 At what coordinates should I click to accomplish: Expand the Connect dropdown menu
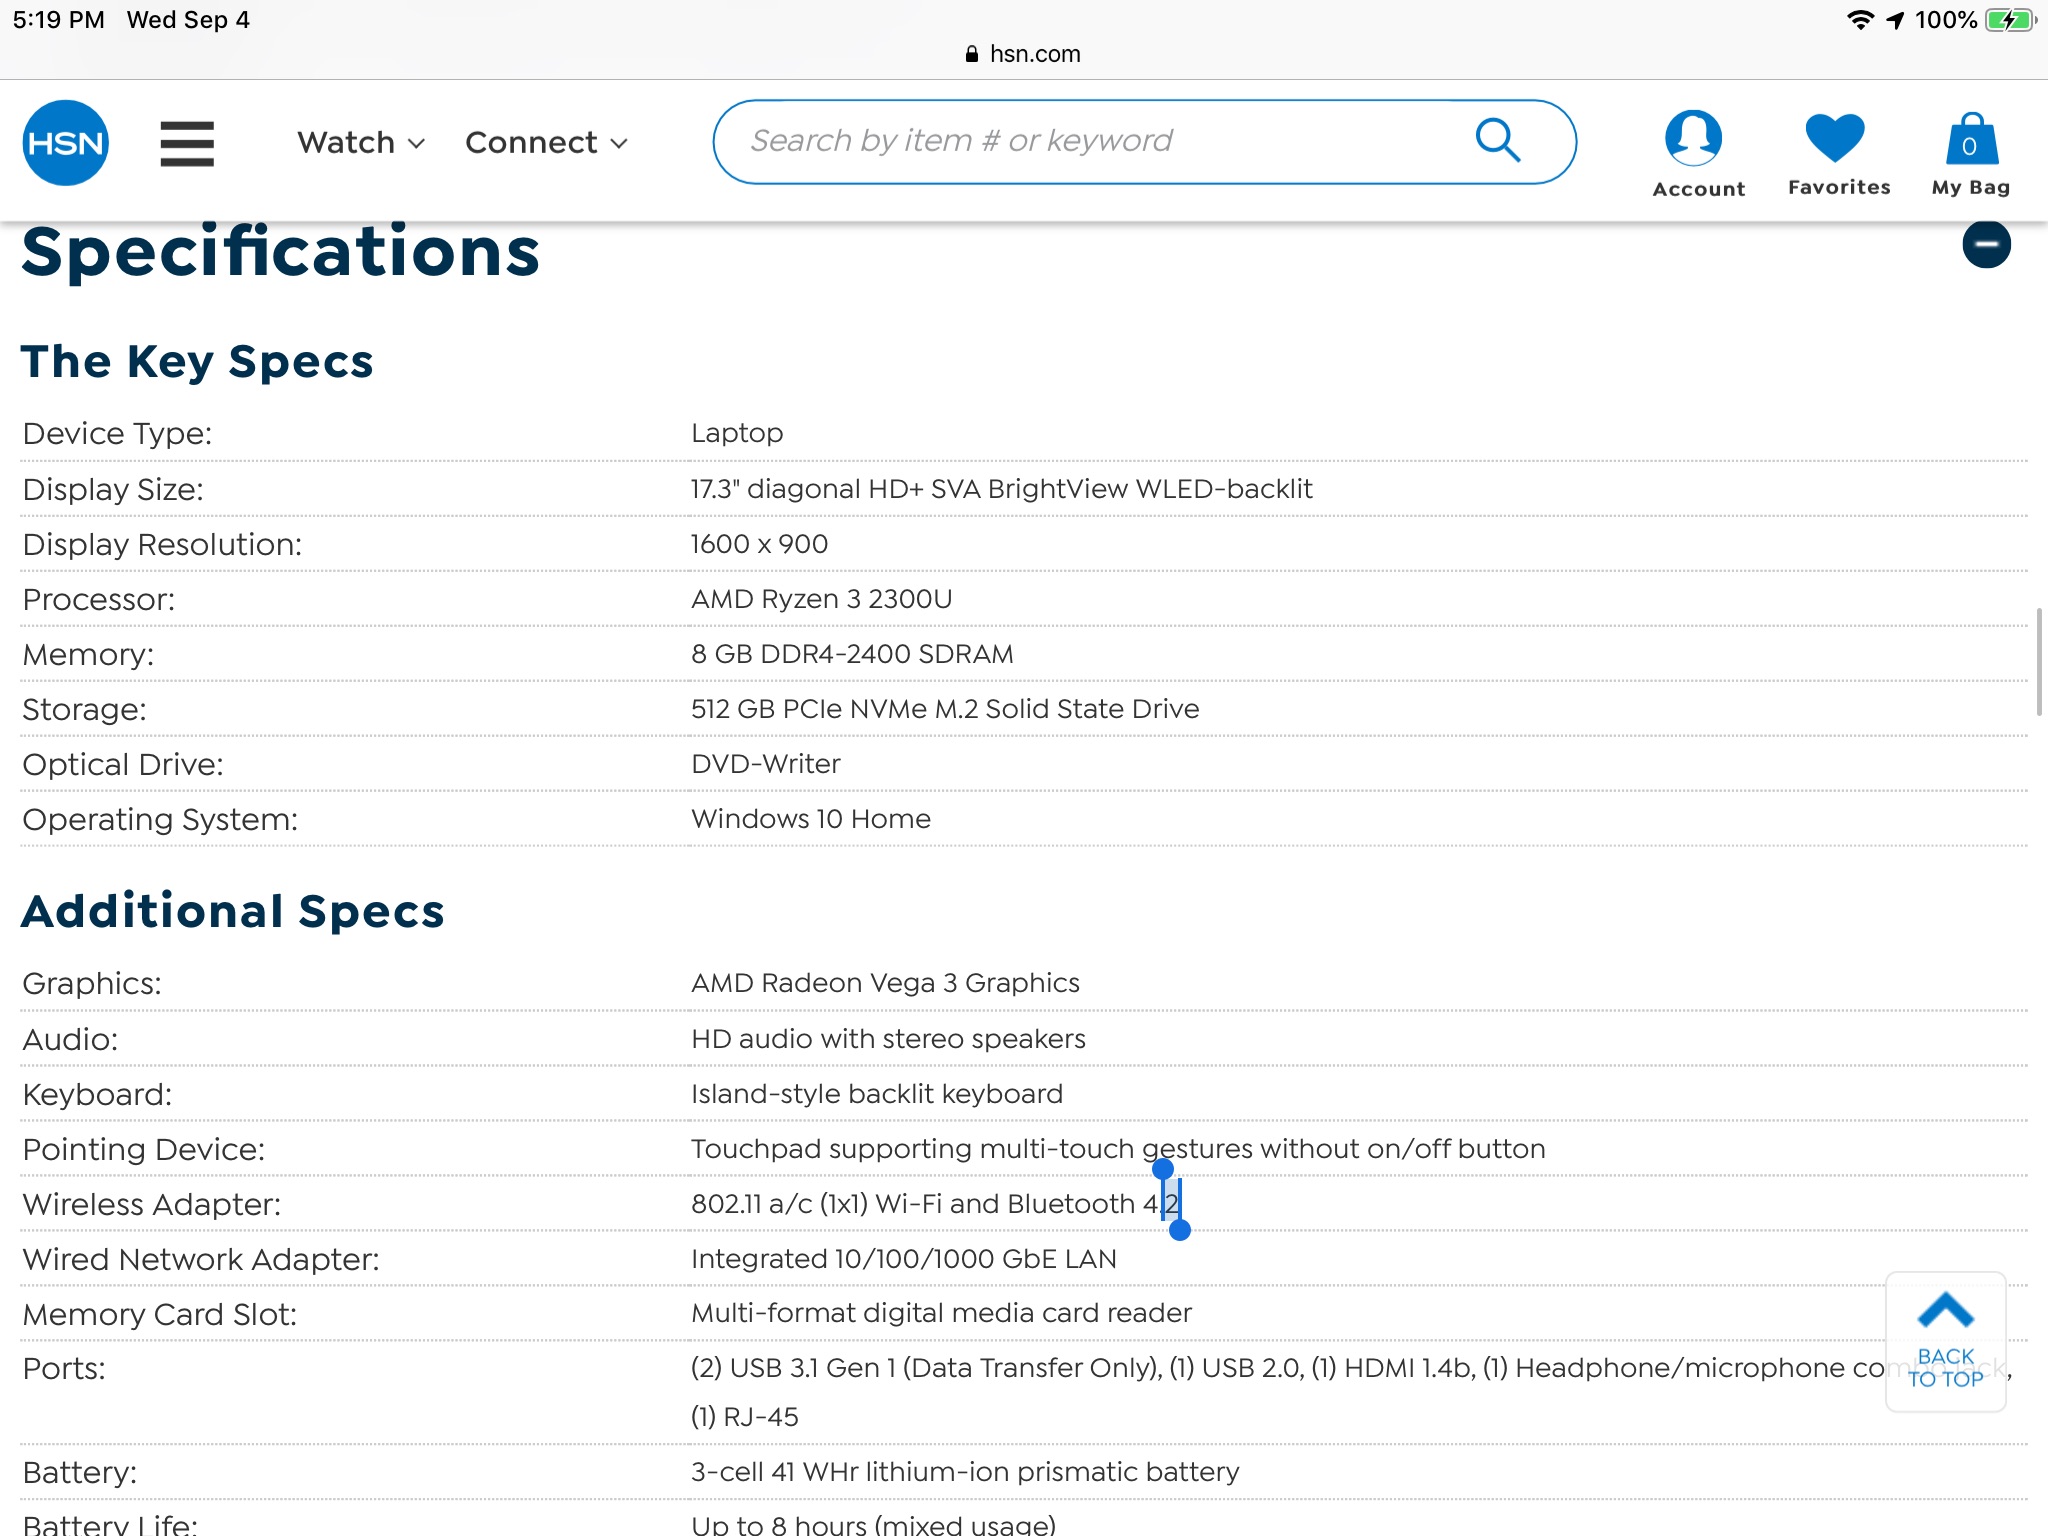click(546, 143)
